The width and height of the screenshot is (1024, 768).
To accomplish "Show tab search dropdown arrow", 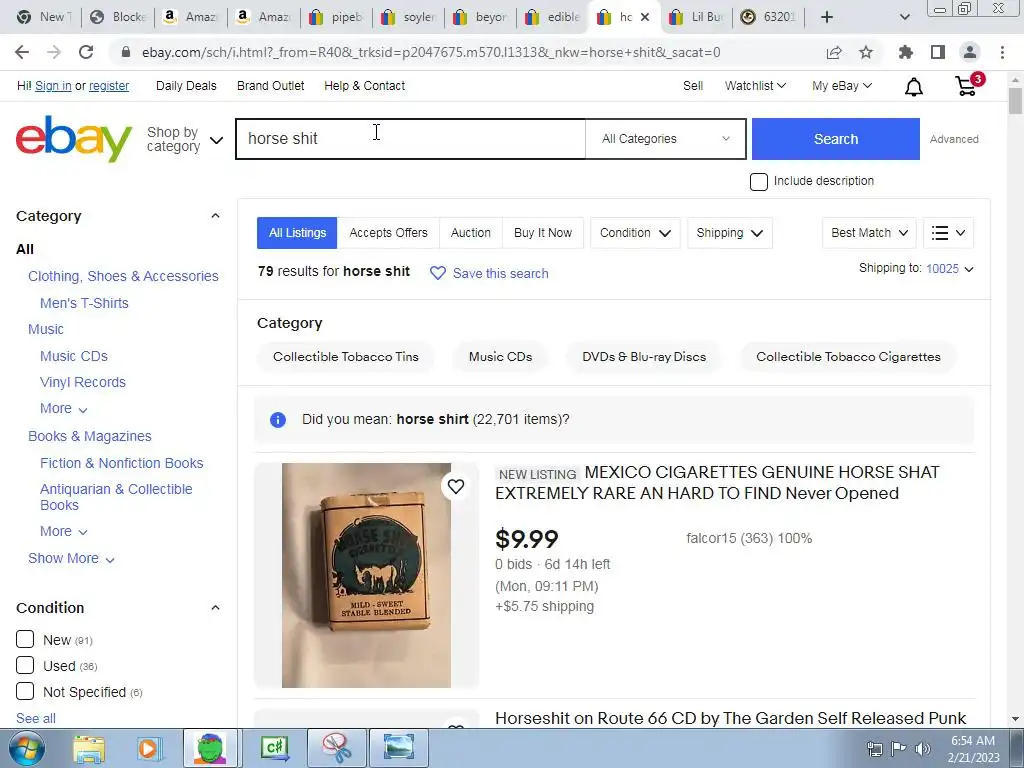I will tap(904, 17).
